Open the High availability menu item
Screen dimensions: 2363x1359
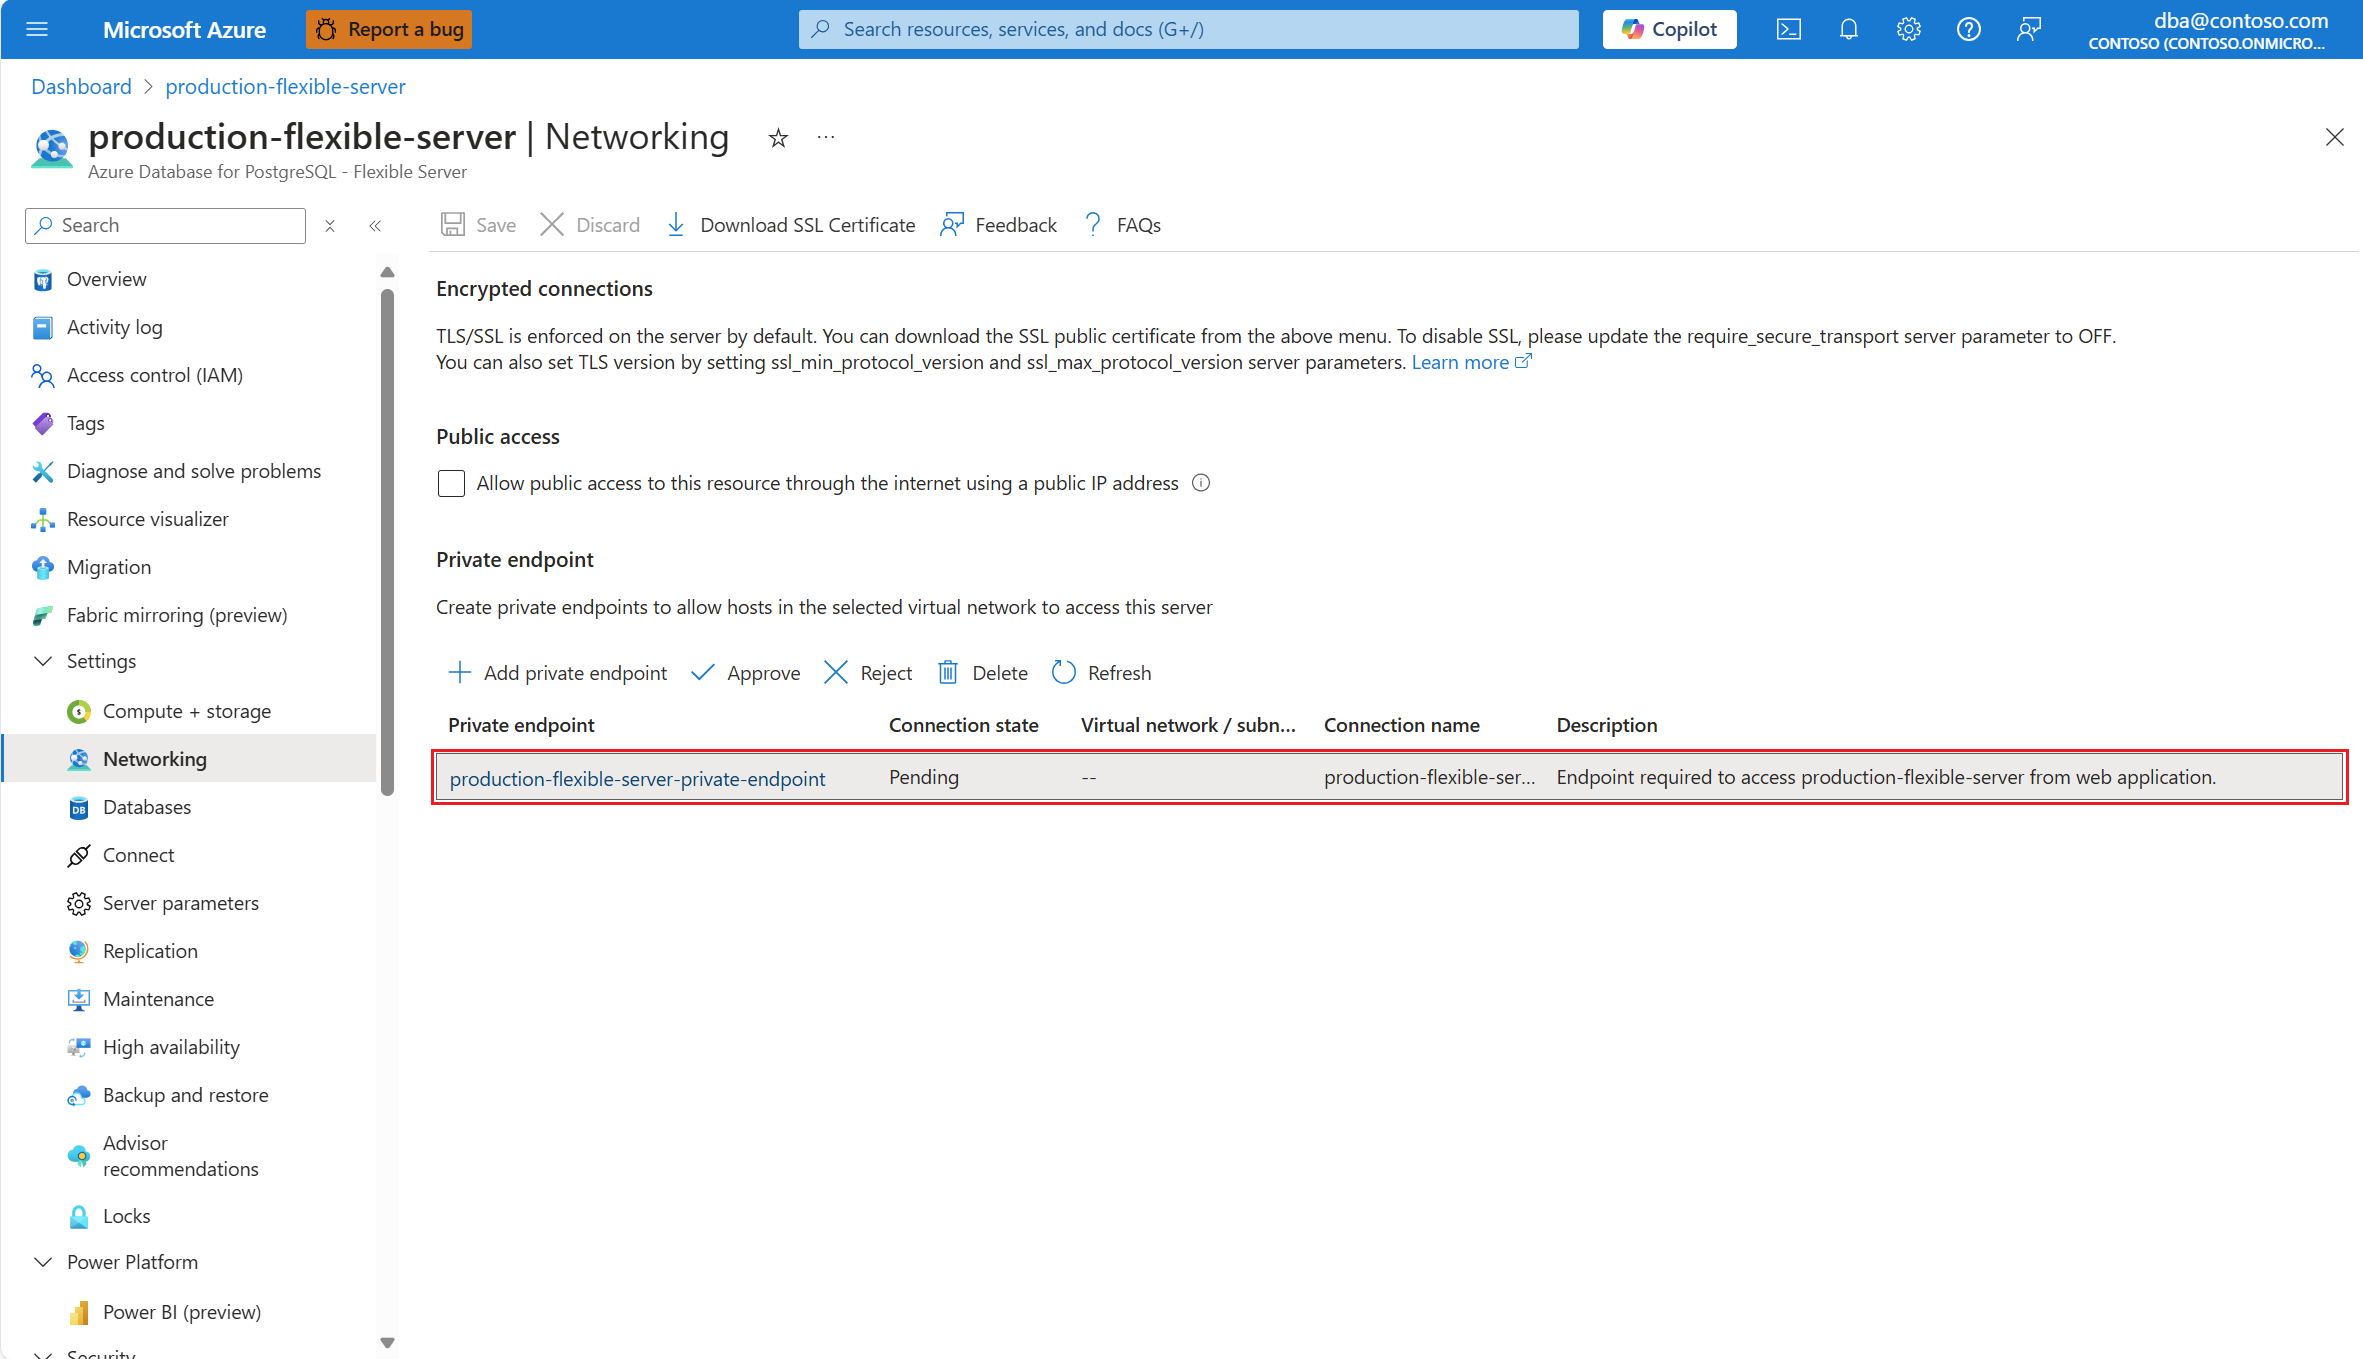(171, 1047)
